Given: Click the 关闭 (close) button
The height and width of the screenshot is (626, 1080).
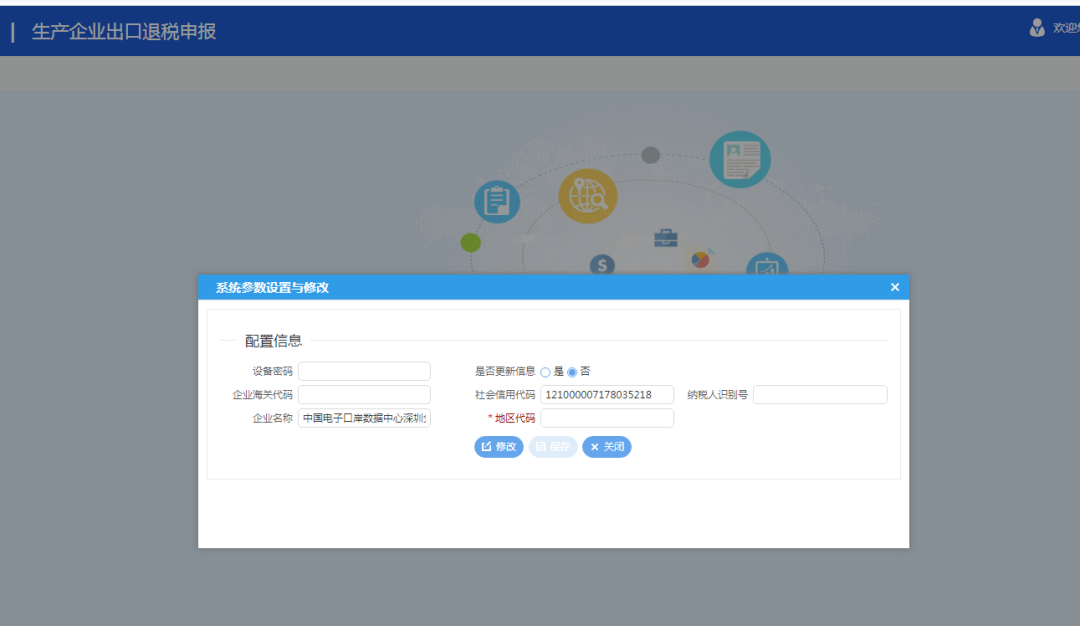Looking at the screenshot, I should (x=607, y=447).
